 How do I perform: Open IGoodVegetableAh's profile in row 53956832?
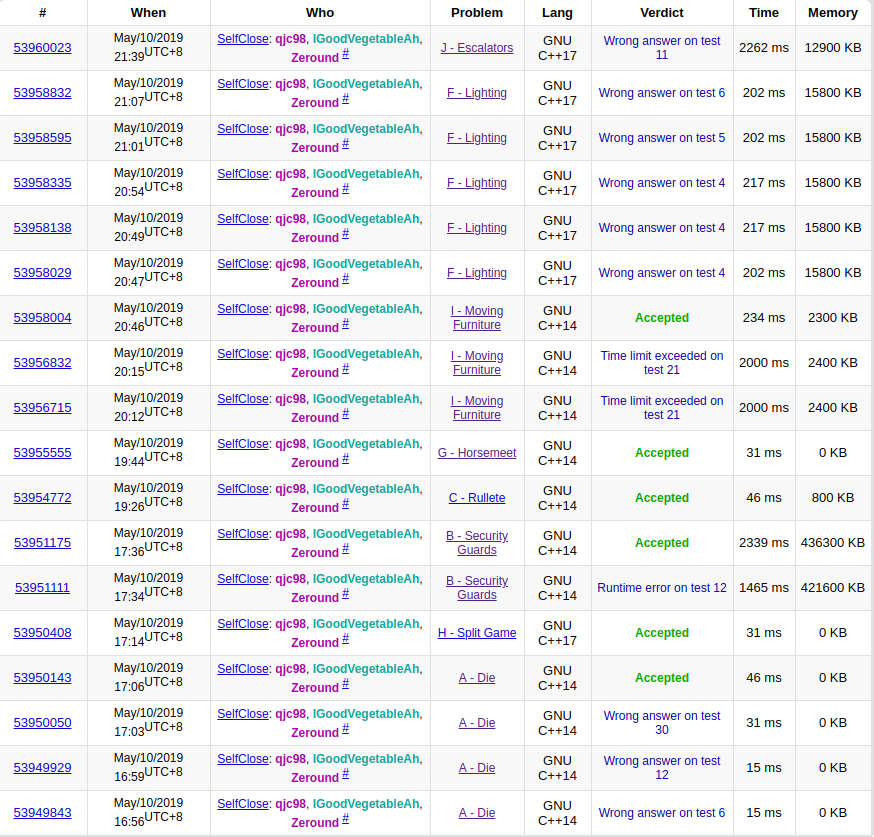pos(365,354)
